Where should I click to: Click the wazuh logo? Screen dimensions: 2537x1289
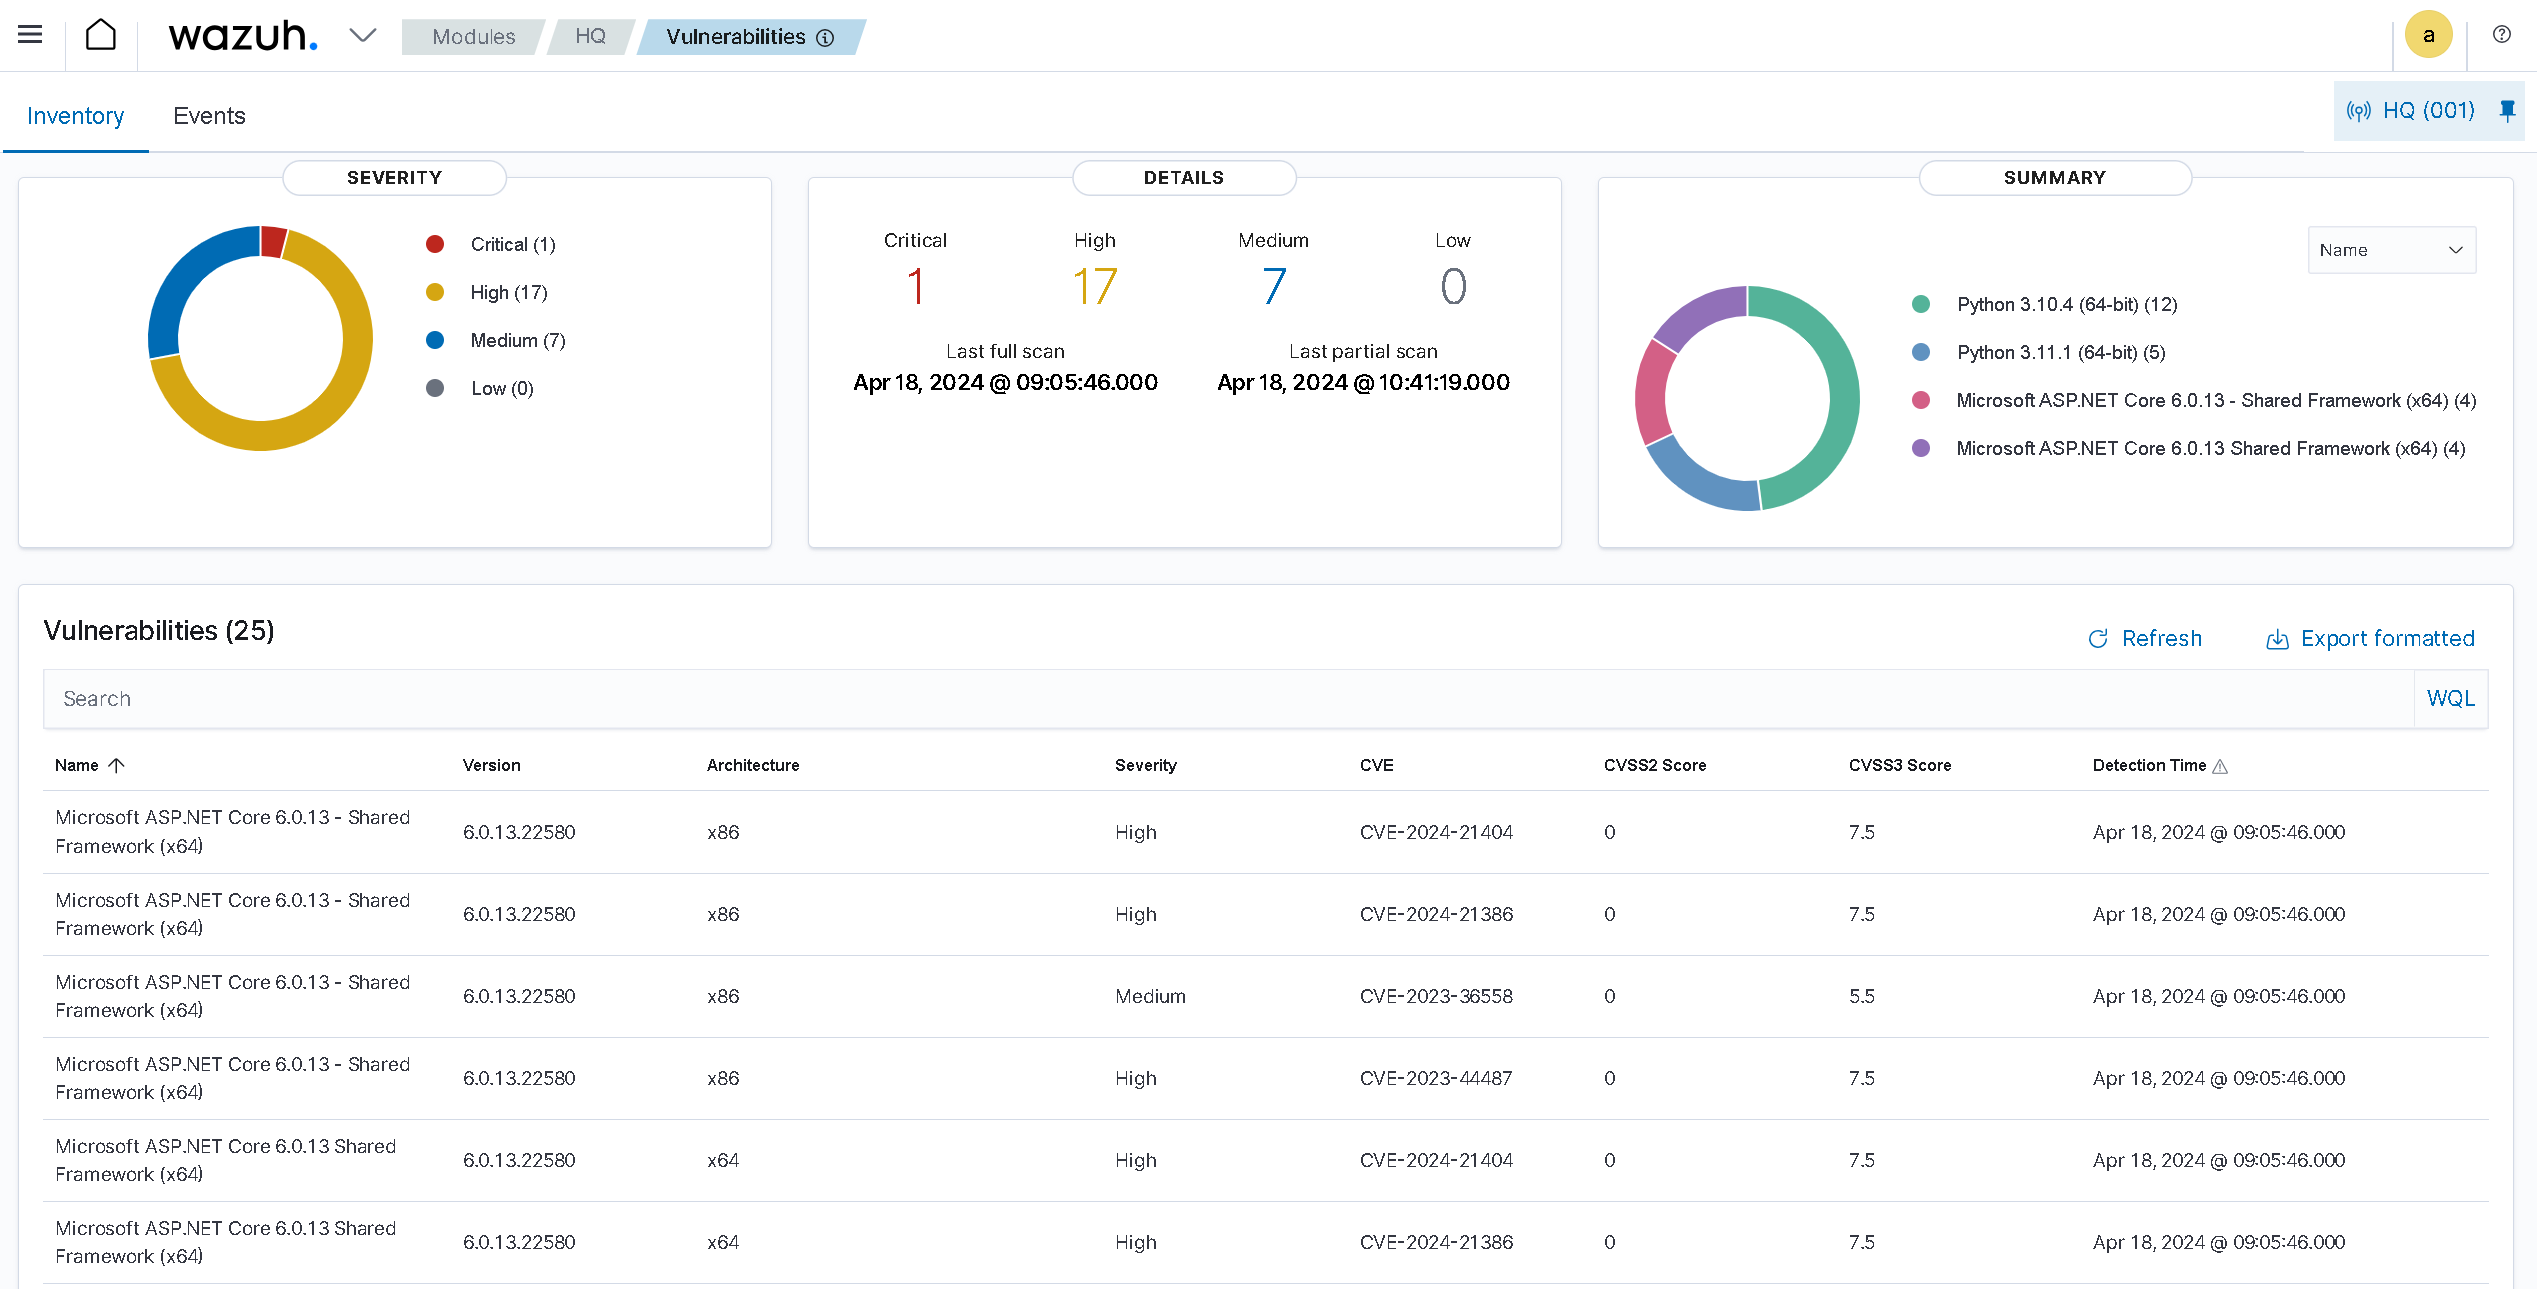(x=243, y=36)
